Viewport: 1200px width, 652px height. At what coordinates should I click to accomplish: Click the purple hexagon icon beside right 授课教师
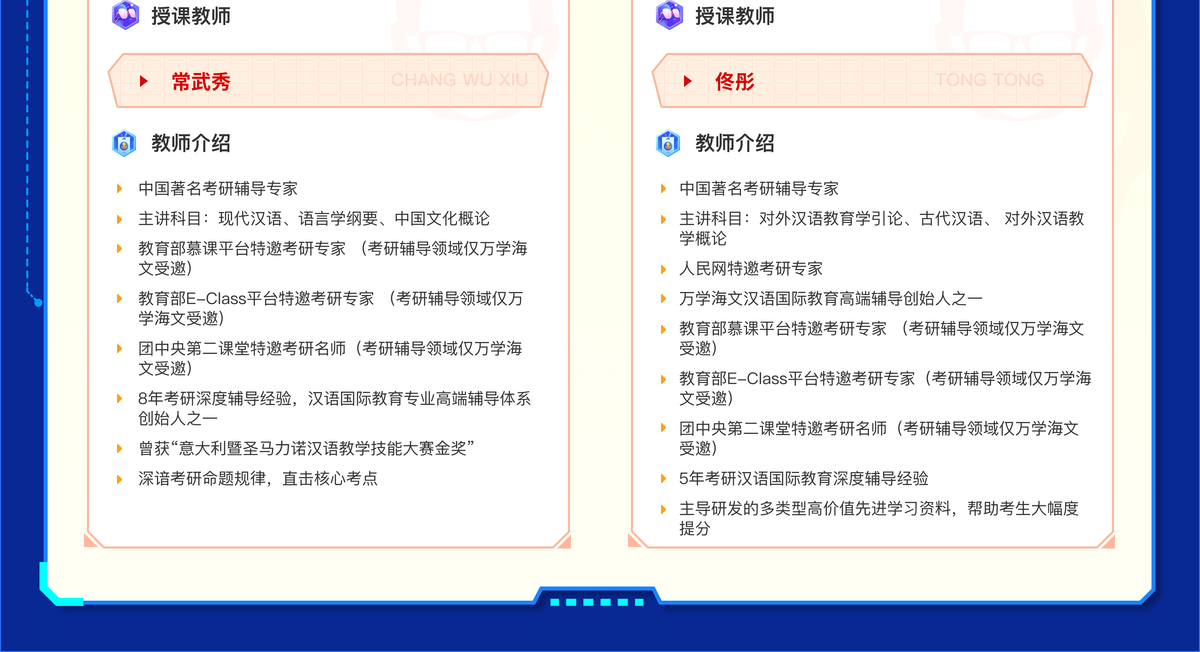(x=669, y=15)
